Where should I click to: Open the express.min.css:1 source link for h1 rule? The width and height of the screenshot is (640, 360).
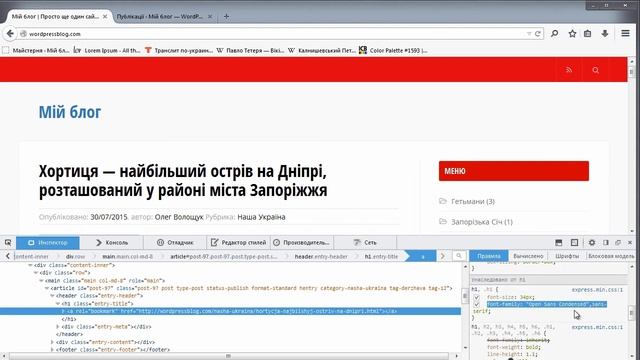tap(597, 289)
